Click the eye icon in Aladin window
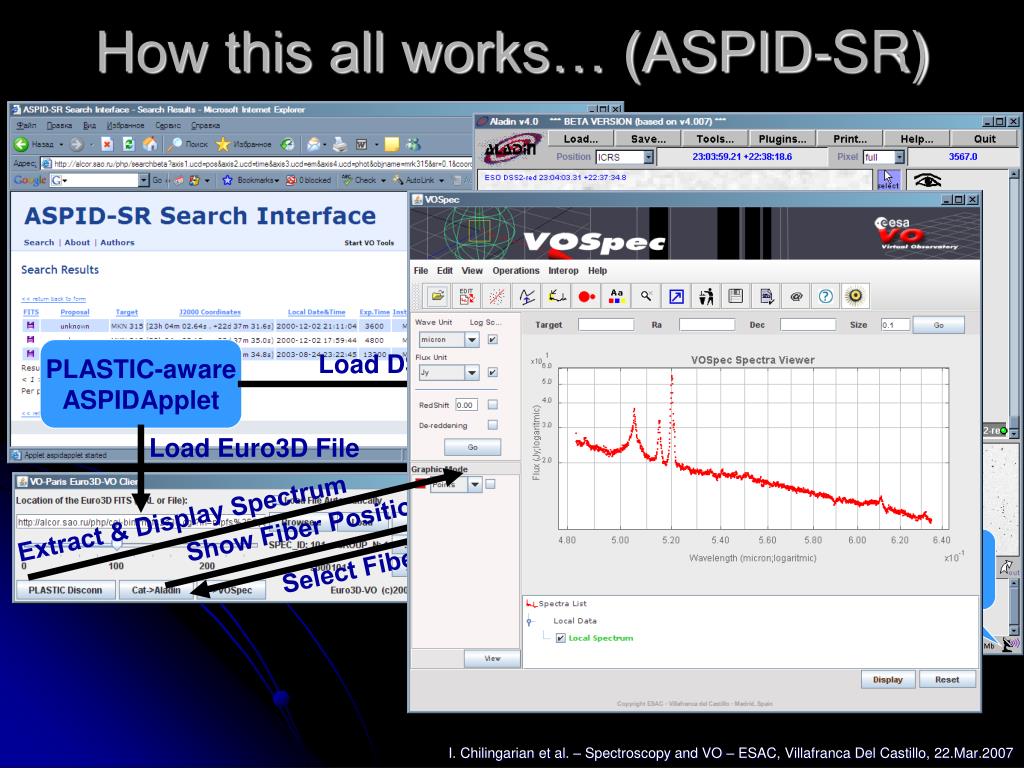Viewport: 1024px width, 768px height. [927, 180]
